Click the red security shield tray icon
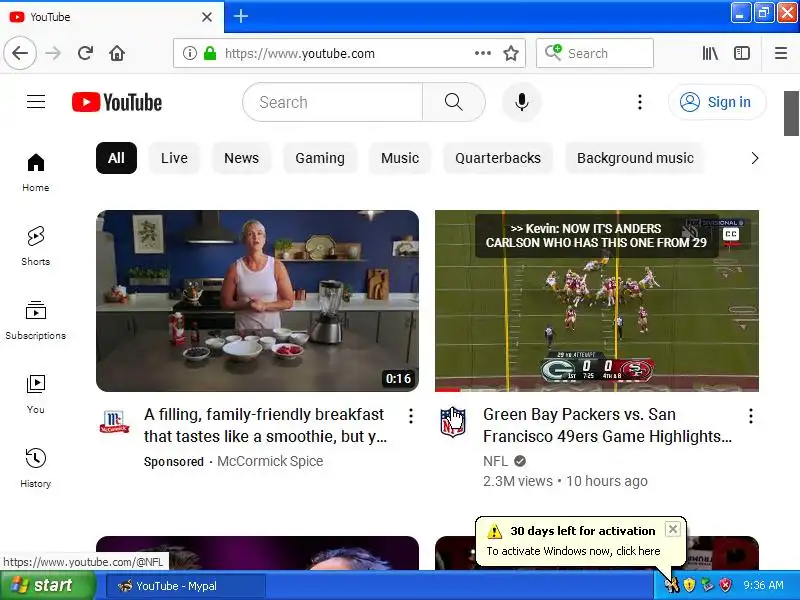This screenshot has width=800, height=600. (x=726, y=585)
